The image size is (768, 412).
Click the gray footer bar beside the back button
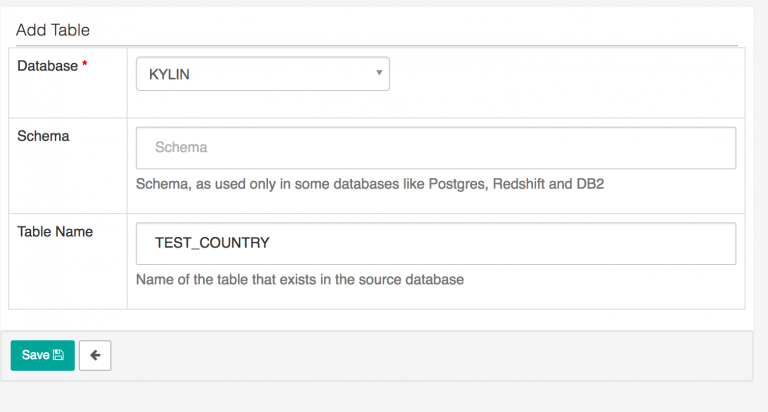400,355
